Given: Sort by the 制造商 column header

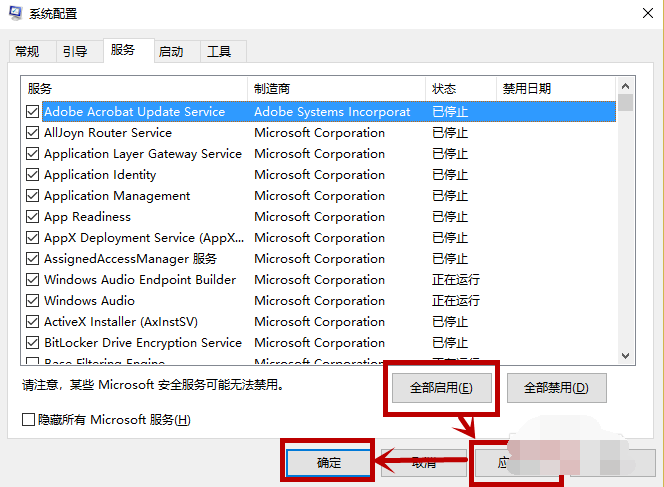Looking at the screenshot, I should 336,89.
